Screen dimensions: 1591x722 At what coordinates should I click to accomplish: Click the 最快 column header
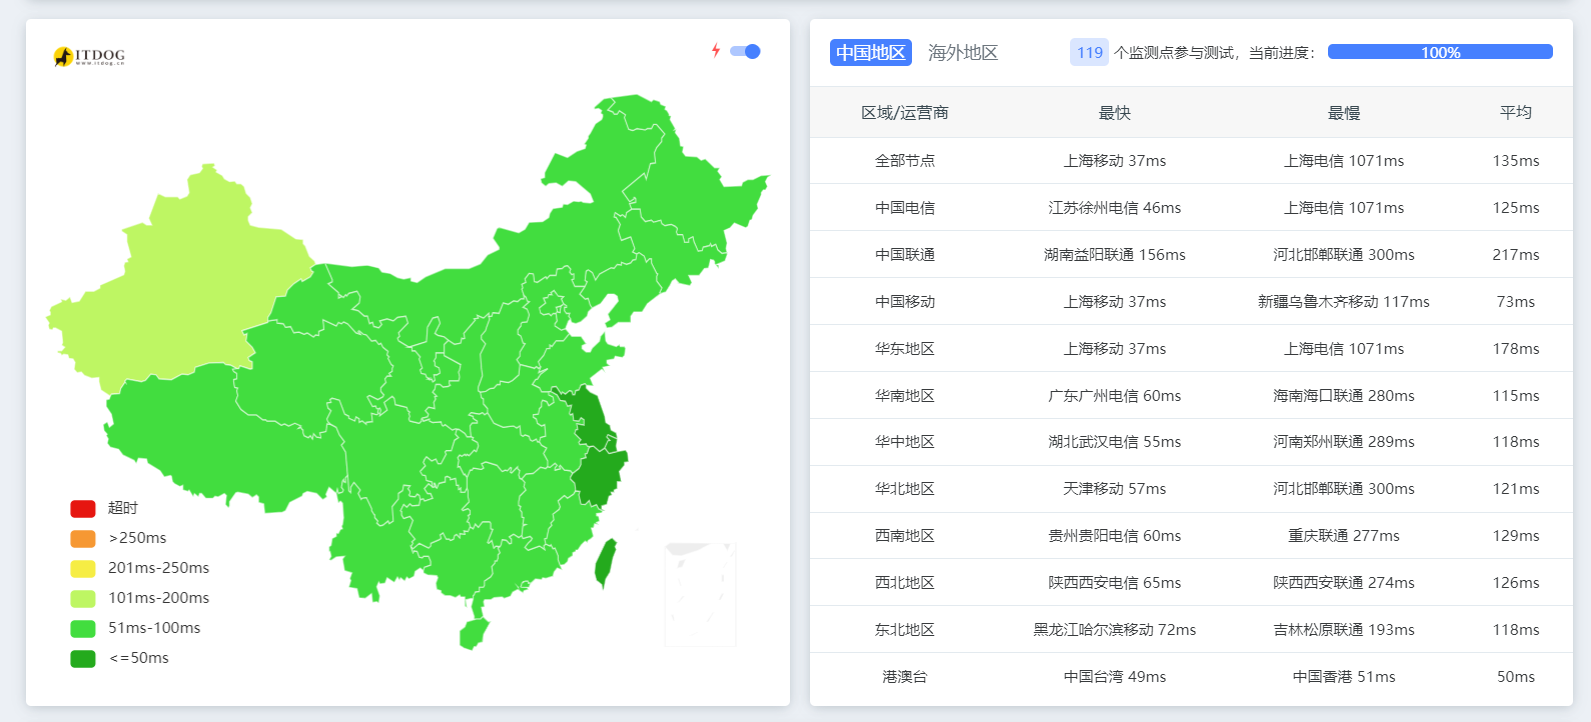[x=1114, y=113]
